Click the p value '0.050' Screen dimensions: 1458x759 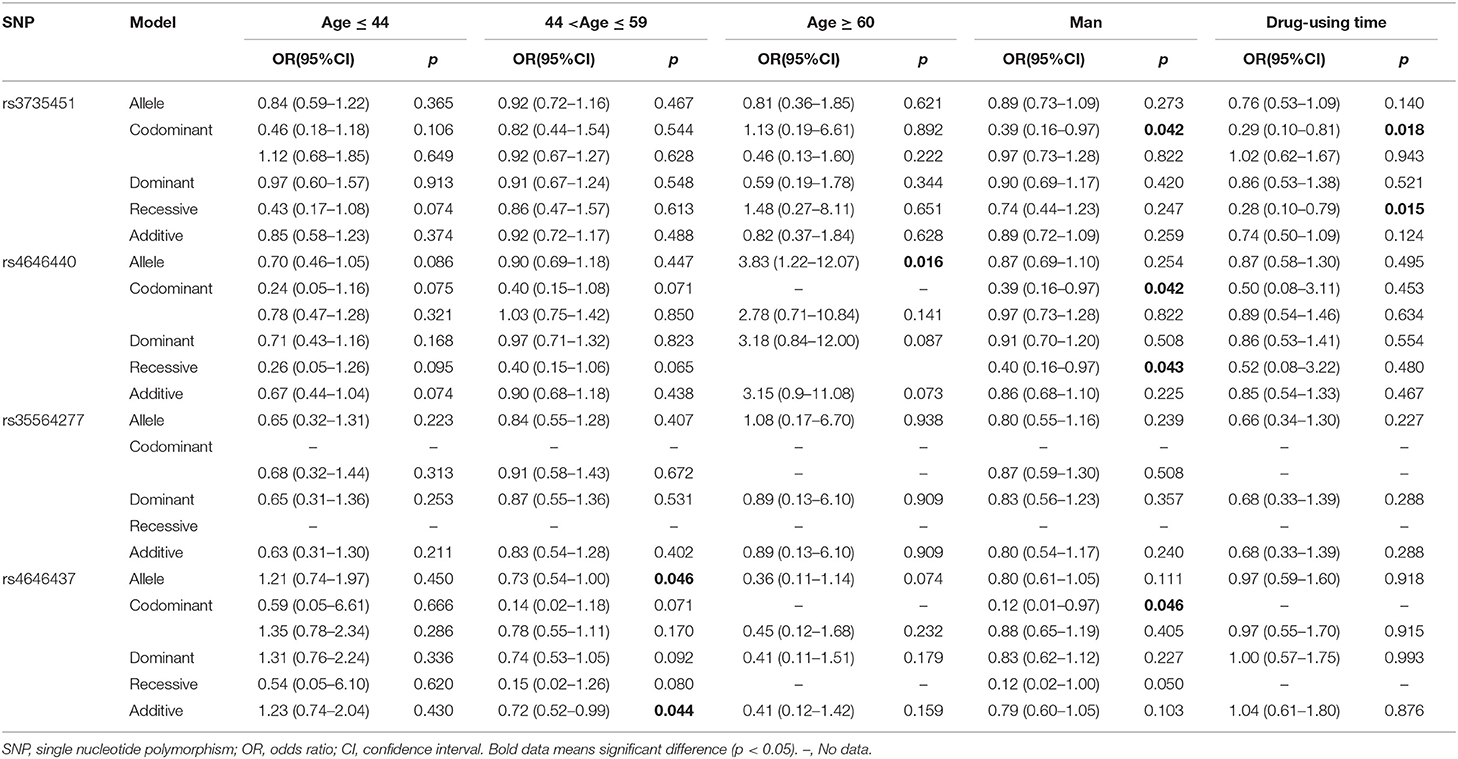[1162, 685]
